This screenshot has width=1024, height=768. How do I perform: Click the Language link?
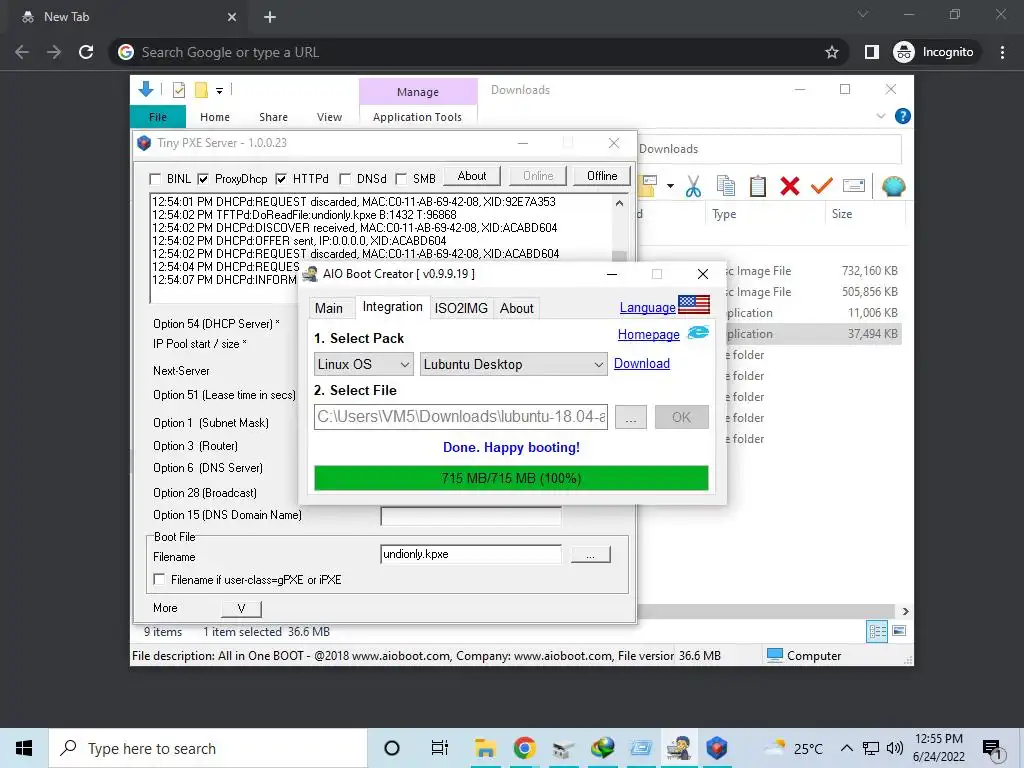point(647,307)
